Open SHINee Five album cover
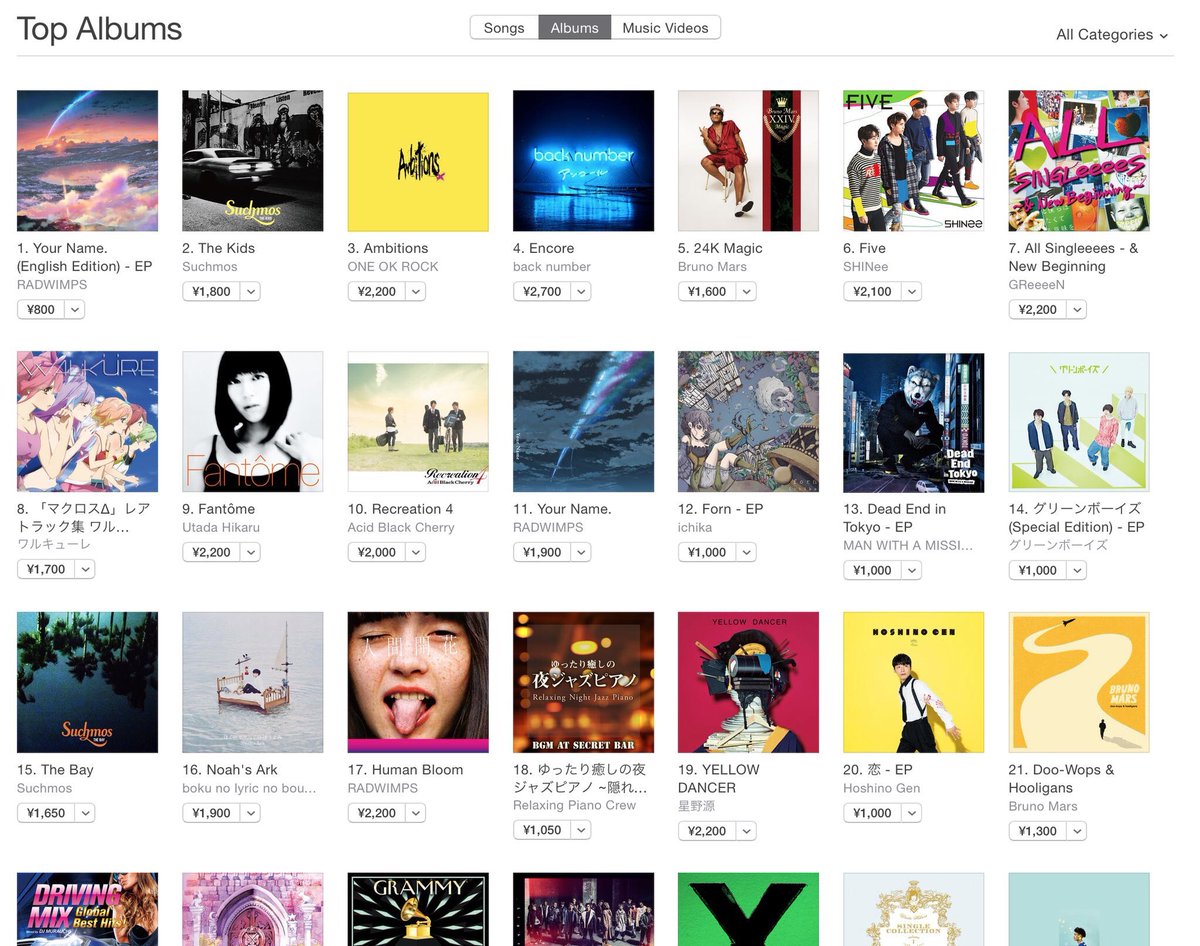The width and height of the screenshot is (1200, 946). pos(913,161)
